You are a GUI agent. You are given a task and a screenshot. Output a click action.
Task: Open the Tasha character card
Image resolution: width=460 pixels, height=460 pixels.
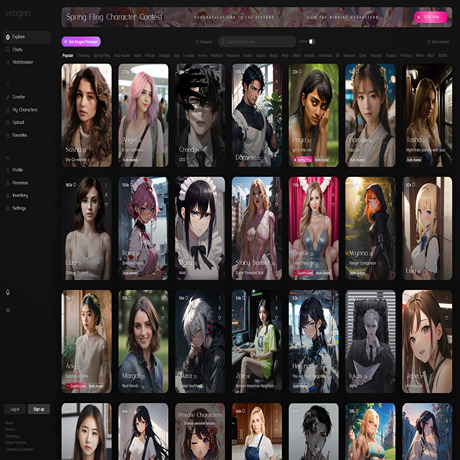427,115
